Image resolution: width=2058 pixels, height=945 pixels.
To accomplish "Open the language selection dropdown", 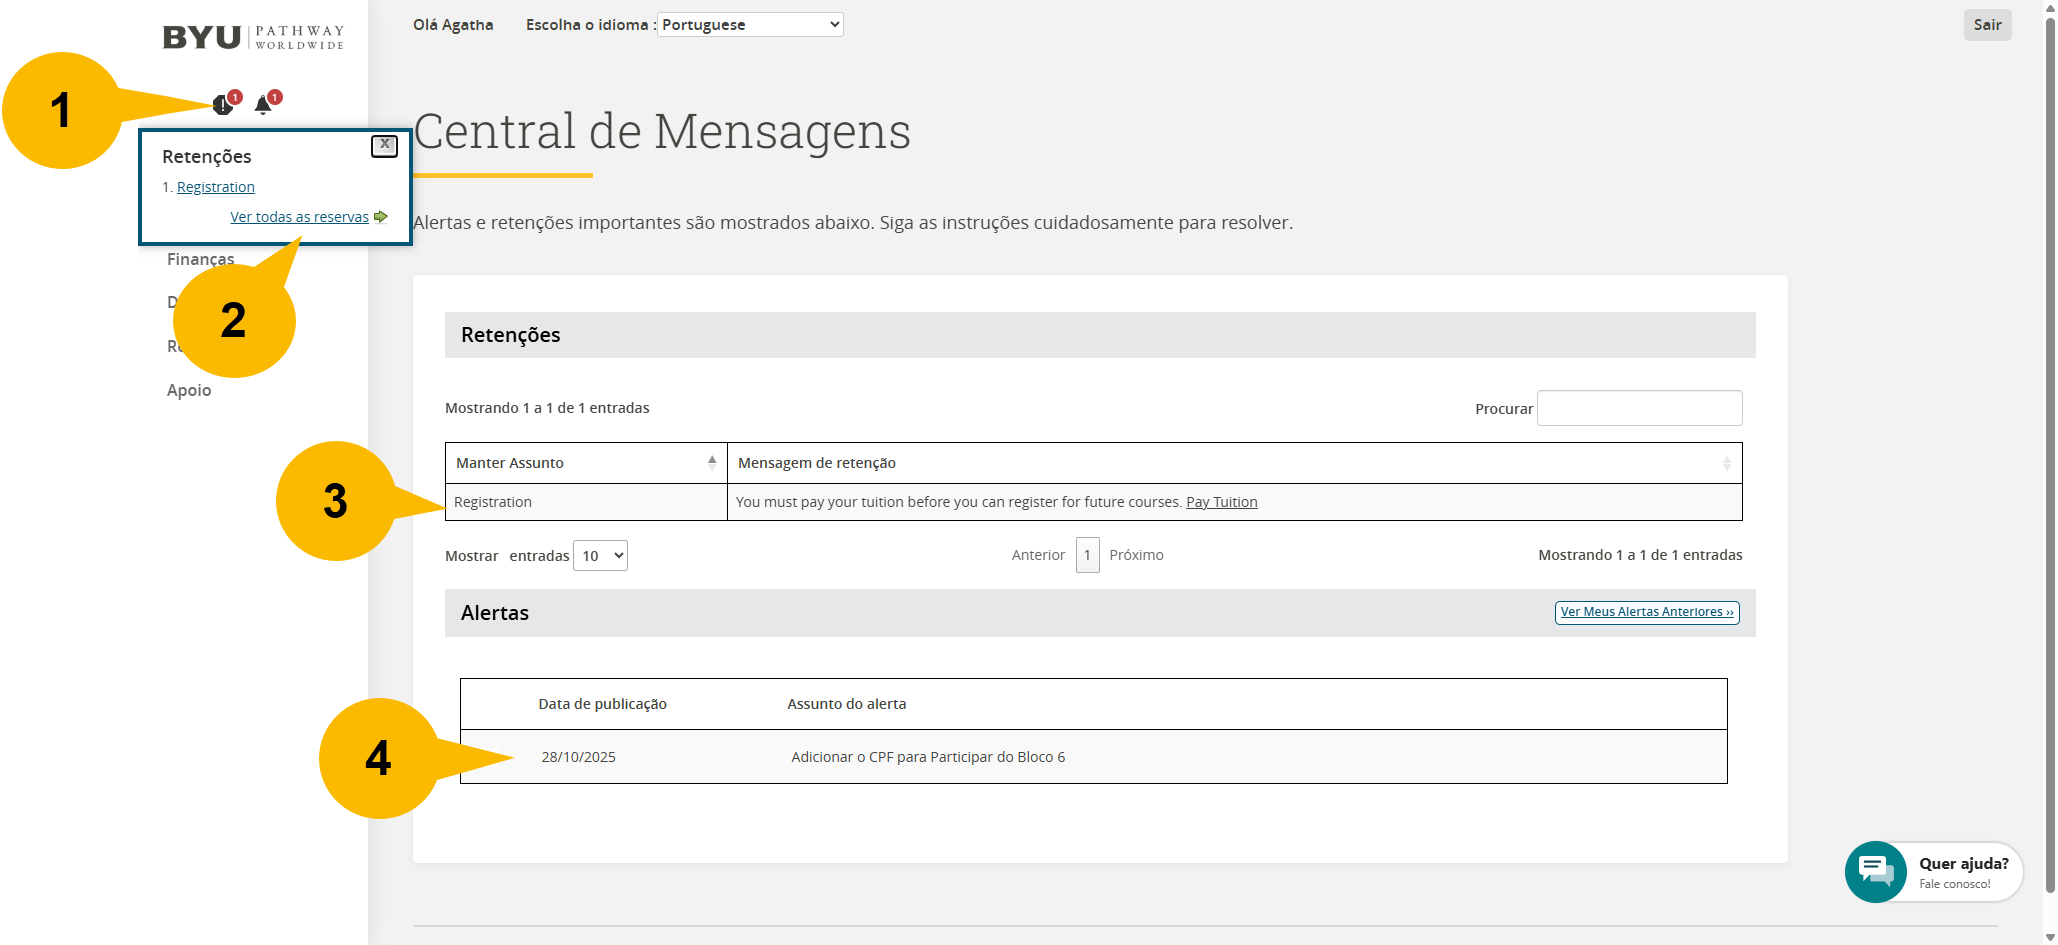I will coord(750,25).
